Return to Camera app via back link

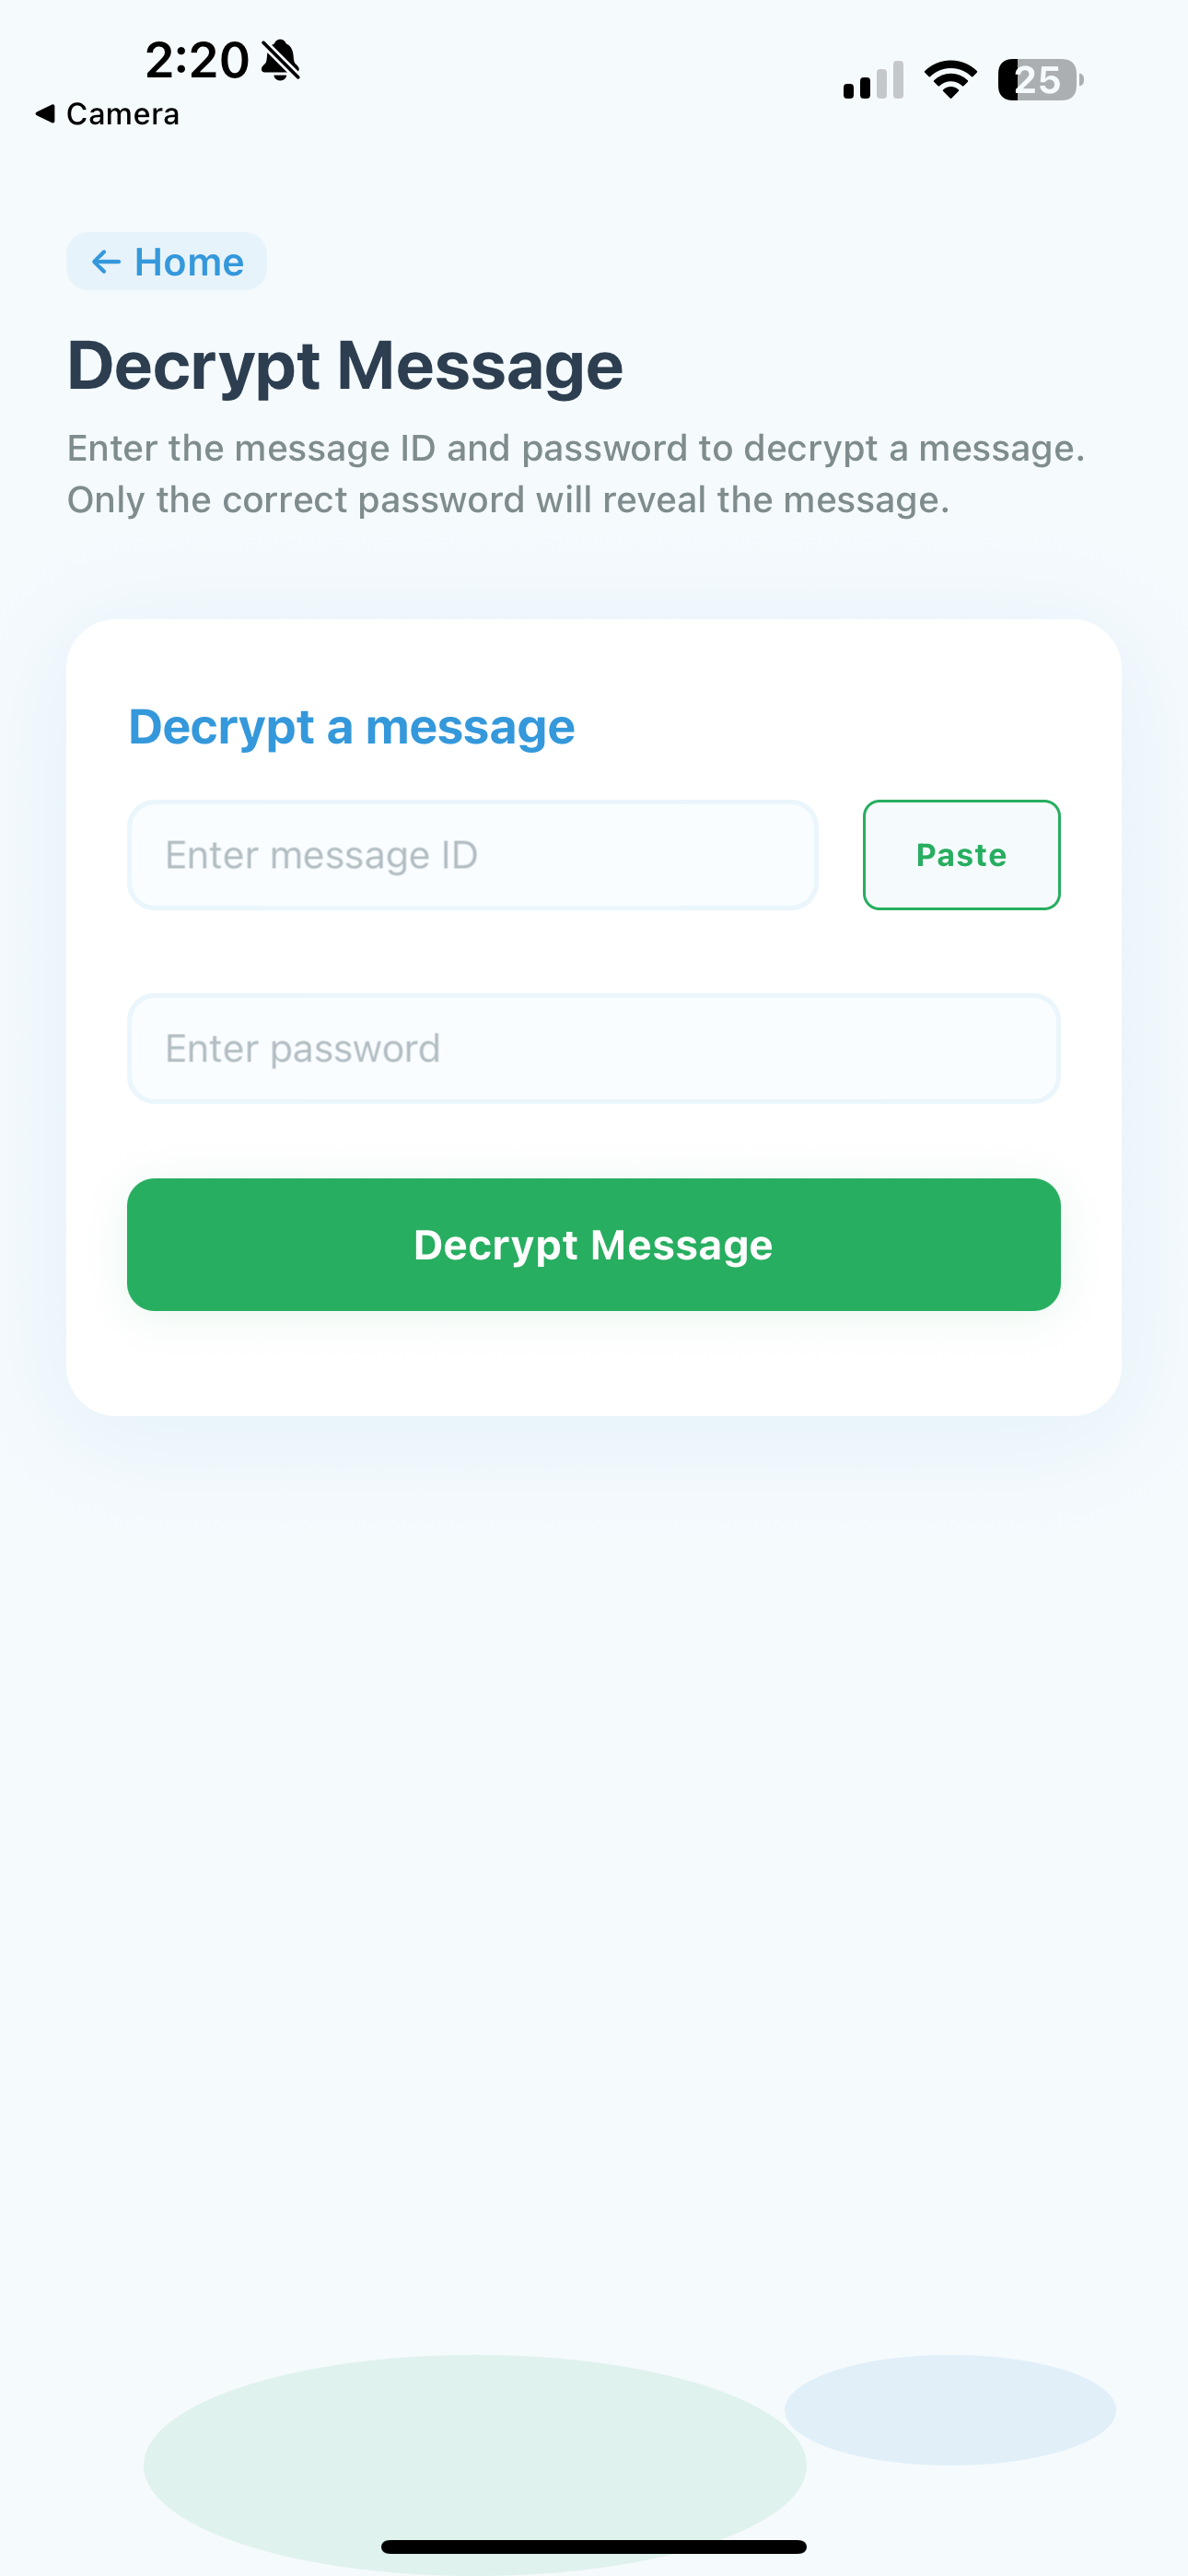[107, 114]
